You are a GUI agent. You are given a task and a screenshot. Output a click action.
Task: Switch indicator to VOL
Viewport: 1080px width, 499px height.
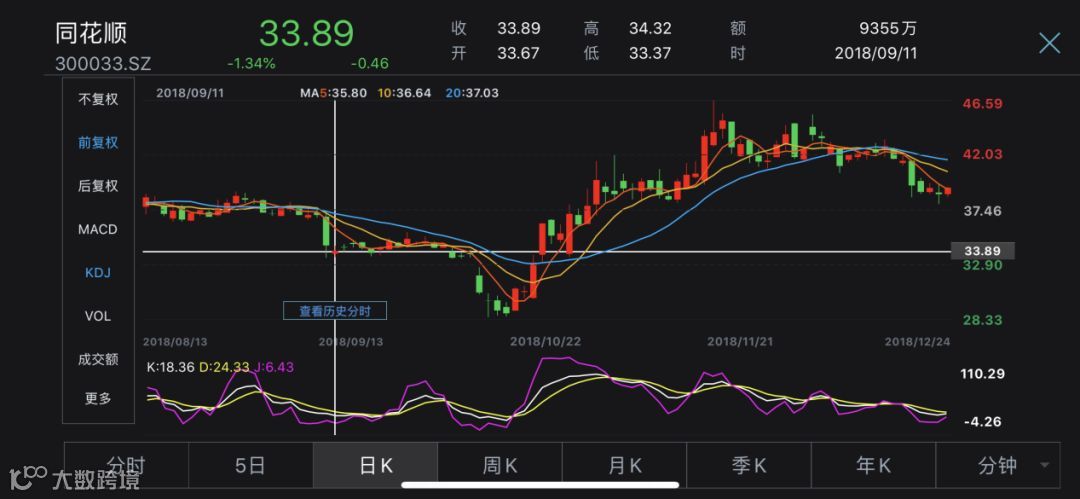point(98,316)
